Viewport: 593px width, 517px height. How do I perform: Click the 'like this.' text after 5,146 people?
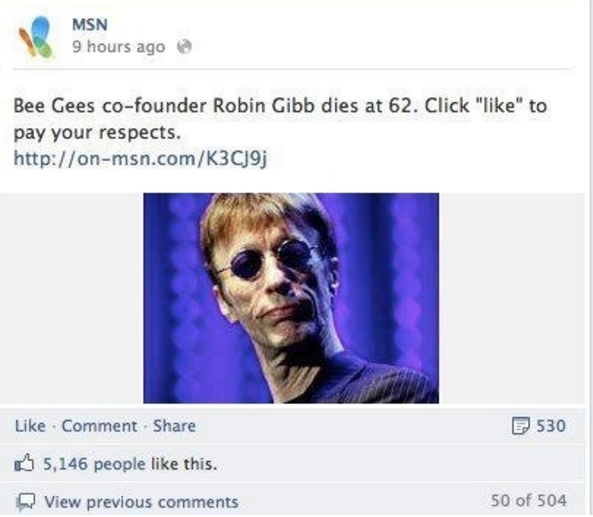(184, 464)
